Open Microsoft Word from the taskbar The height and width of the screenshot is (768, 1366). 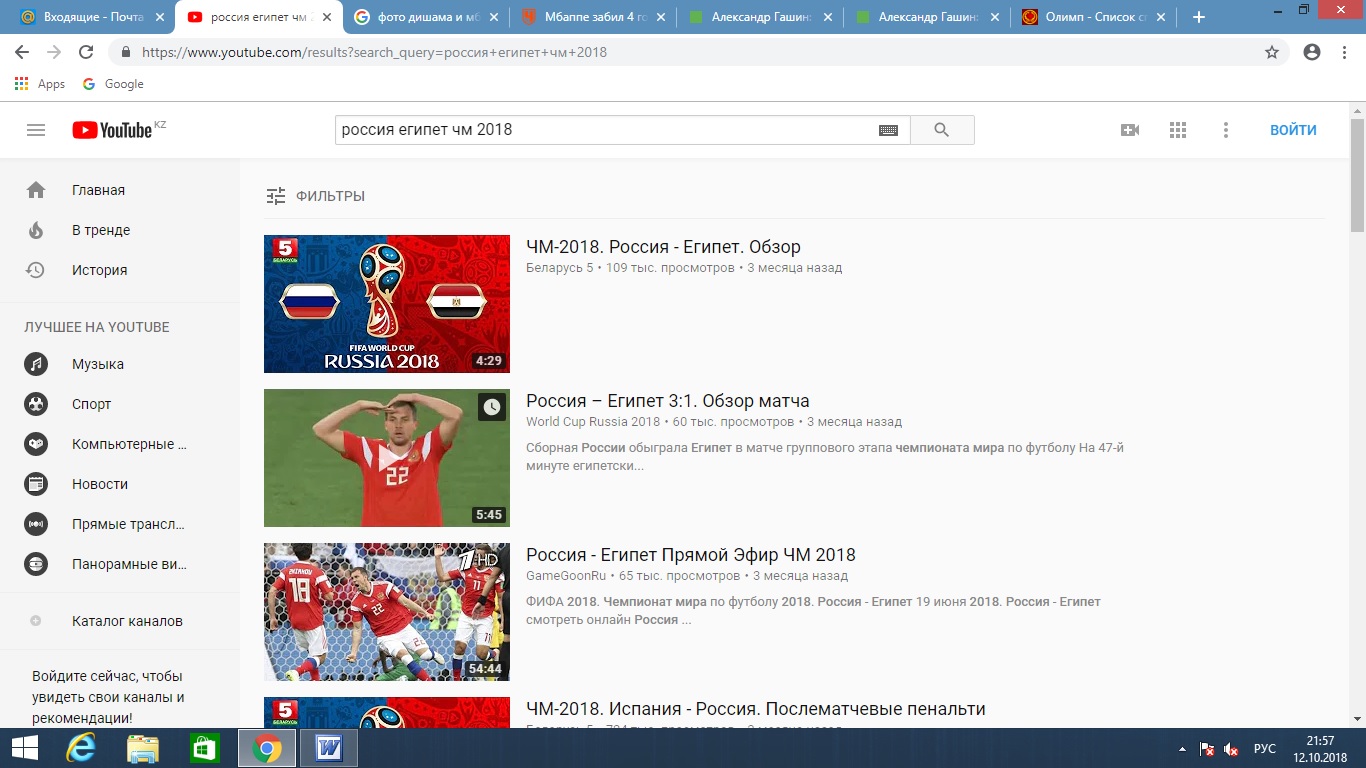coord(329,748)
